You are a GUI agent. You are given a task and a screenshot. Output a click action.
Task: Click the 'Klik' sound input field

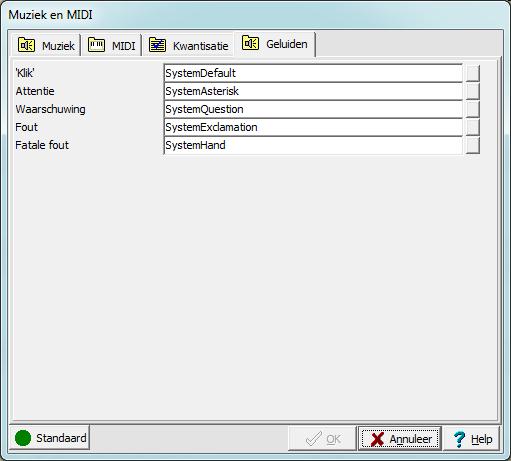point(313,73)
